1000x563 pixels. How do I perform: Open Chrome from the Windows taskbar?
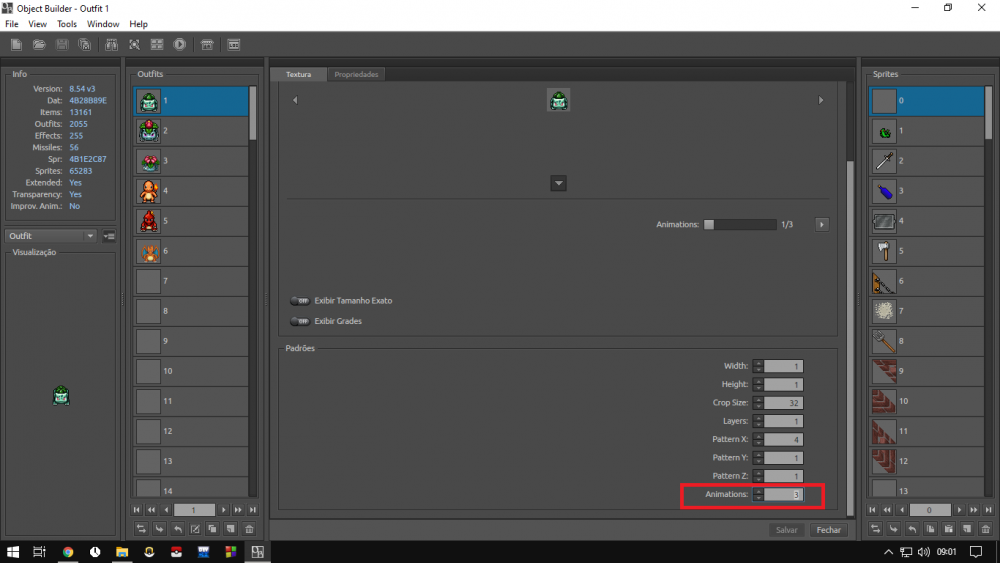68,552
